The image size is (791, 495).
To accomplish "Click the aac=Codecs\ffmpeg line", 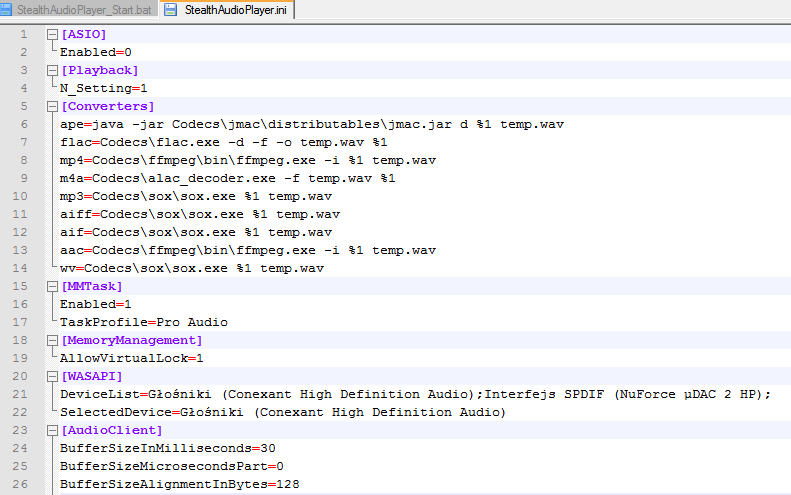I will pyautogui.click(x=248, y=251).
